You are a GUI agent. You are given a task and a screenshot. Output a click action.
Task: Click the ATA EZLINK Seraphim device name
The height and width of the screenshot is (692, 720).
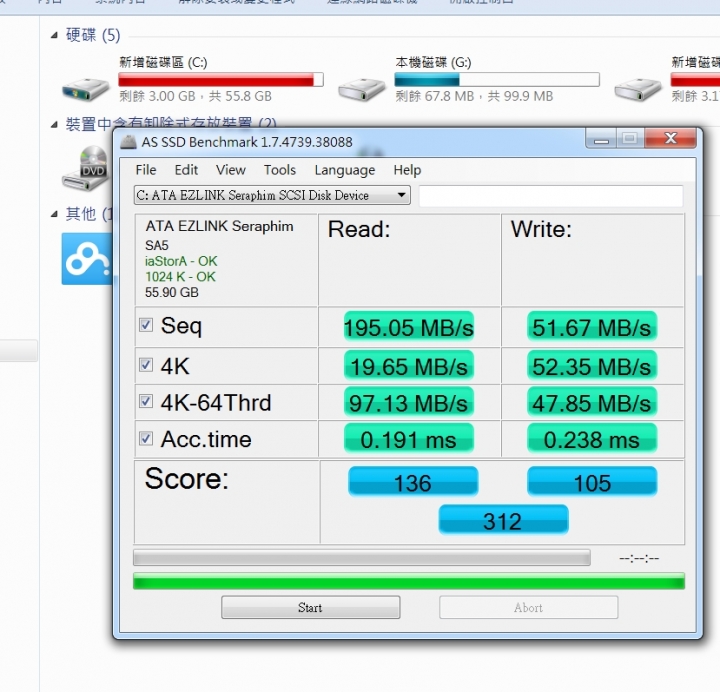pyautogui.click(x=219, y=226)
